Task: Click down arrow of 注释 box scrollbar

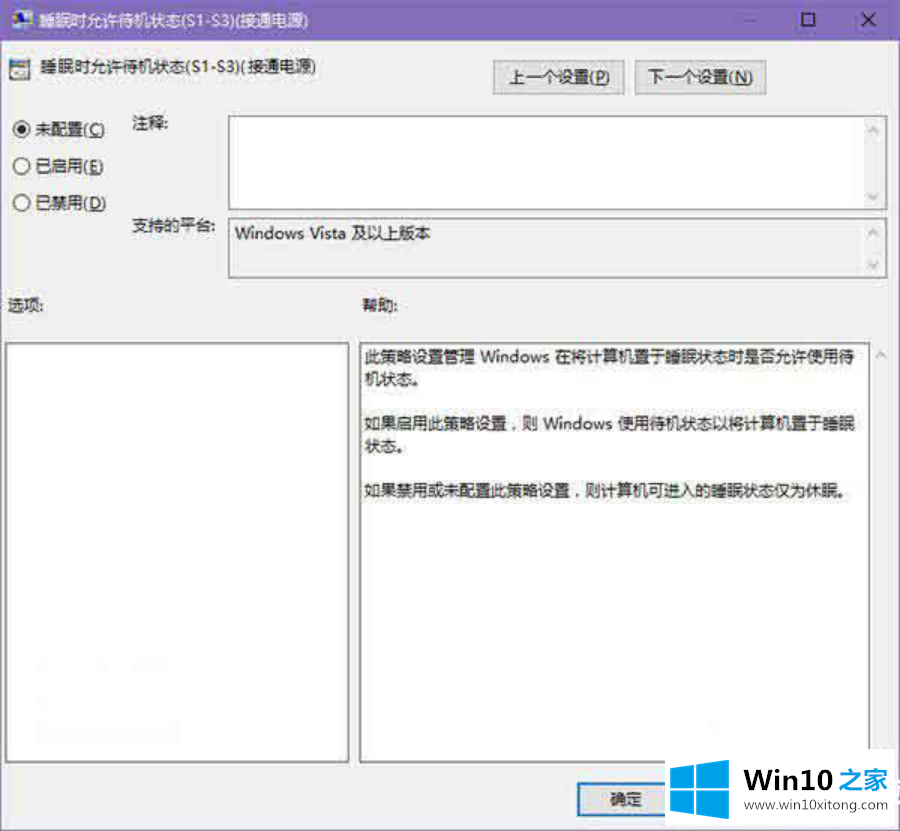Action: [873, 197]
